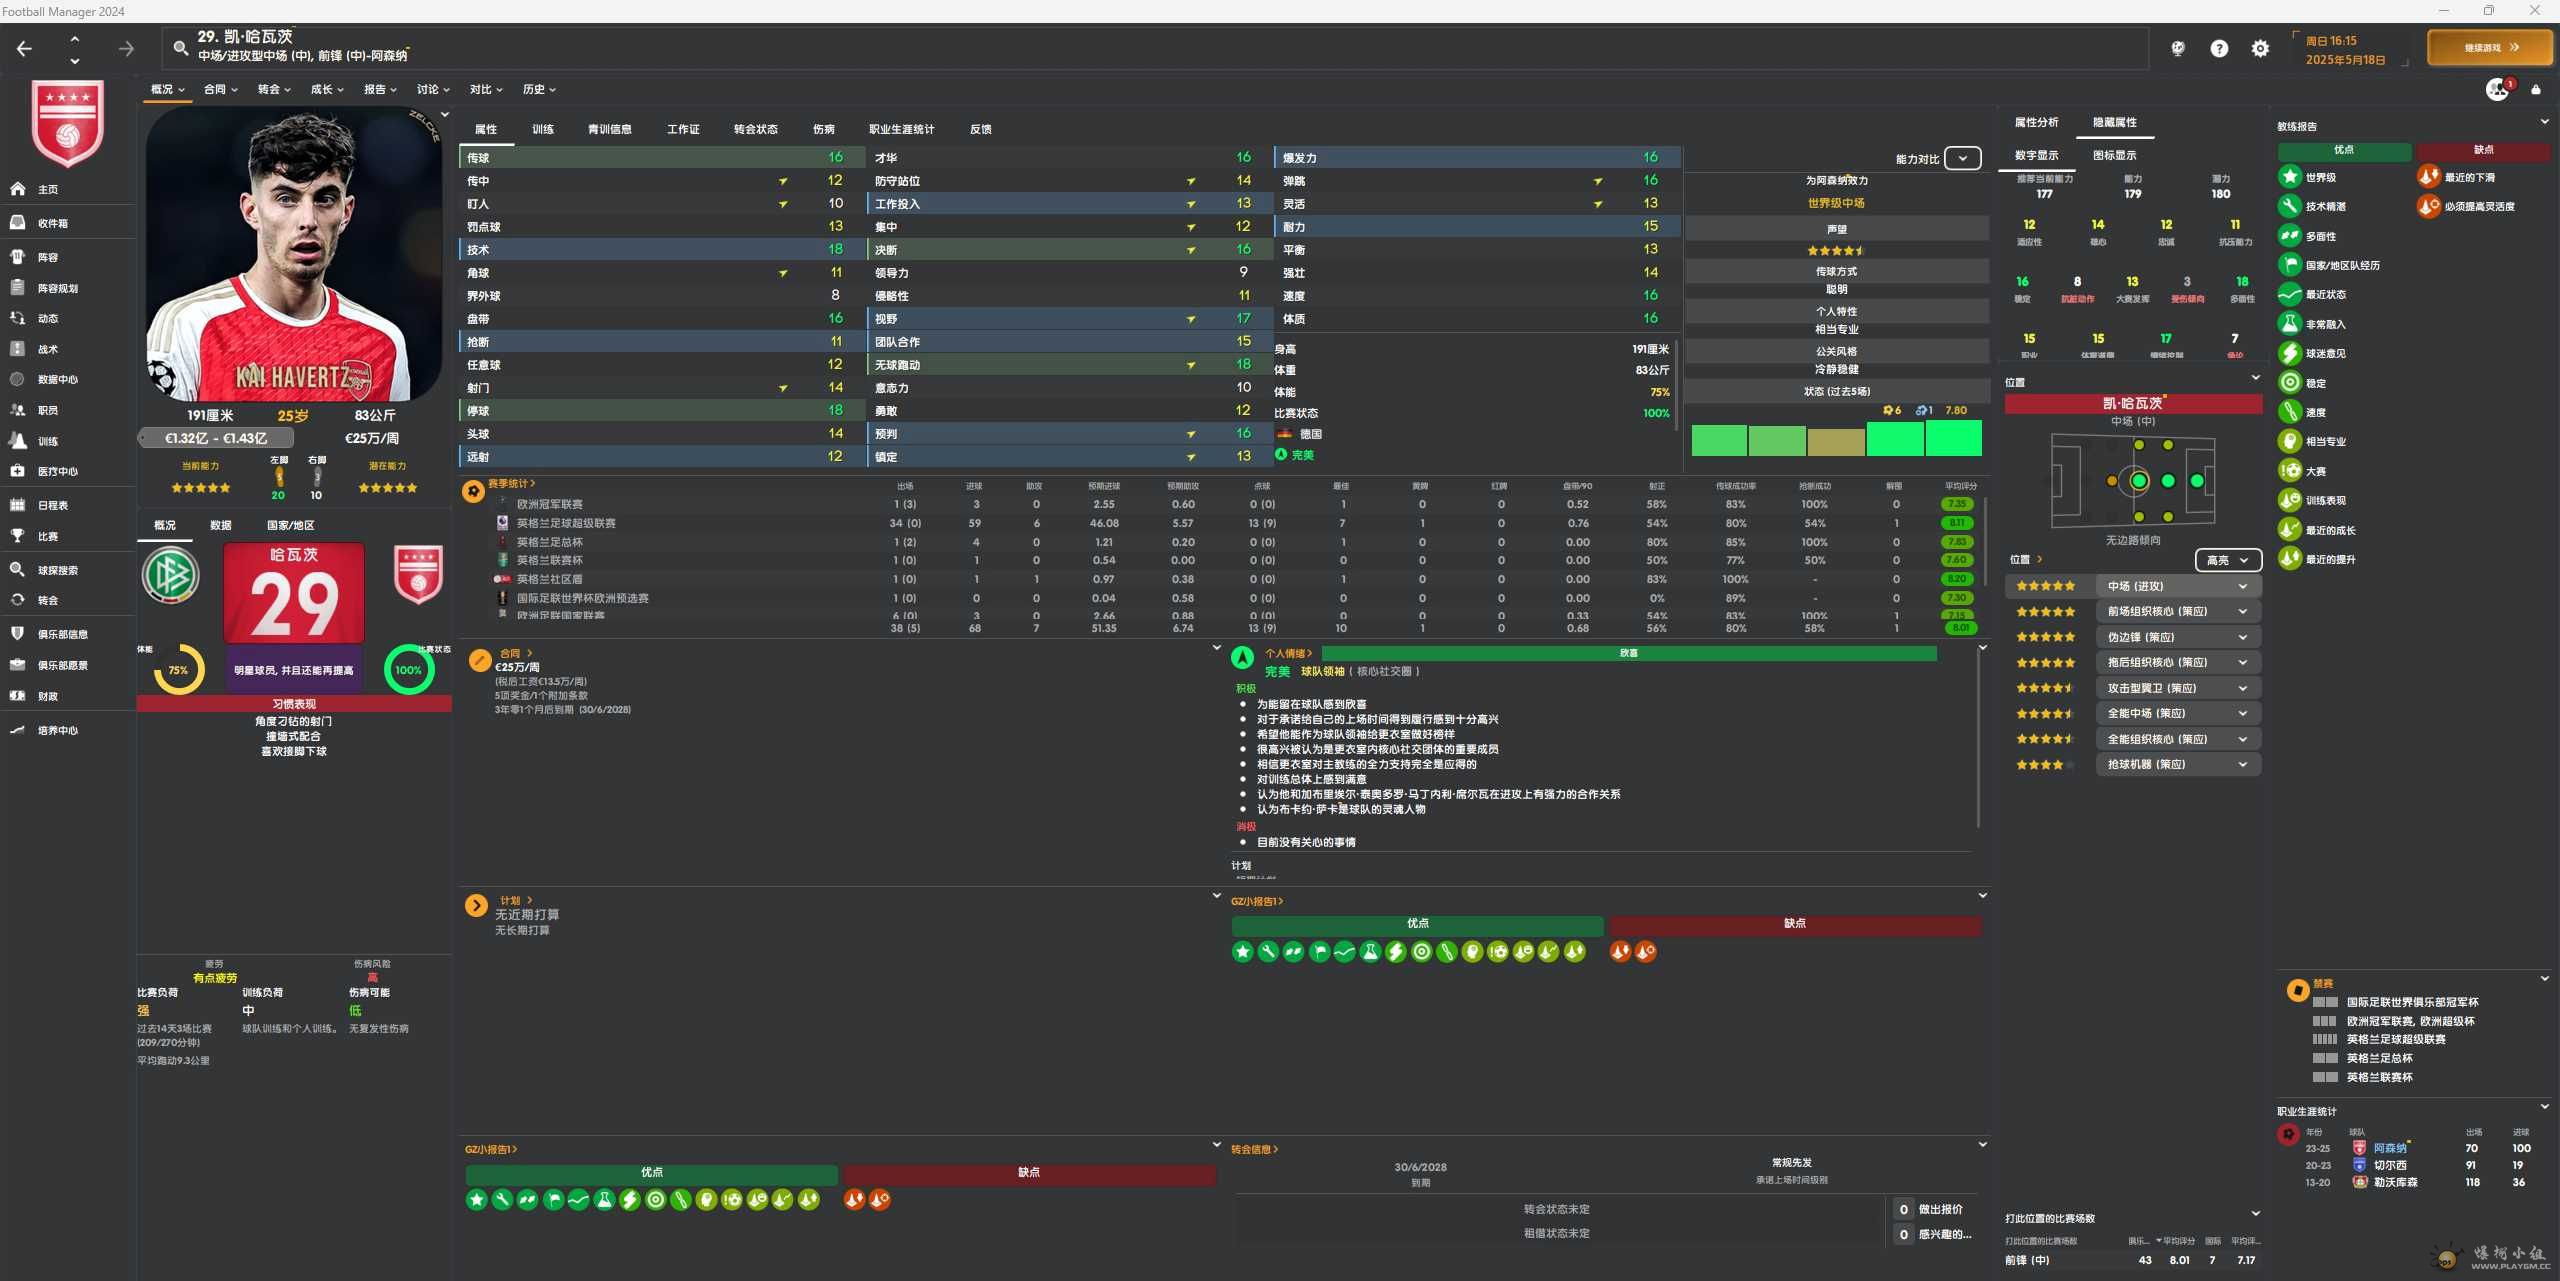The image size is (2560, 1281).
Task: Switch hidden attributes to 图标显示 view
Action: click(2114, 155)
